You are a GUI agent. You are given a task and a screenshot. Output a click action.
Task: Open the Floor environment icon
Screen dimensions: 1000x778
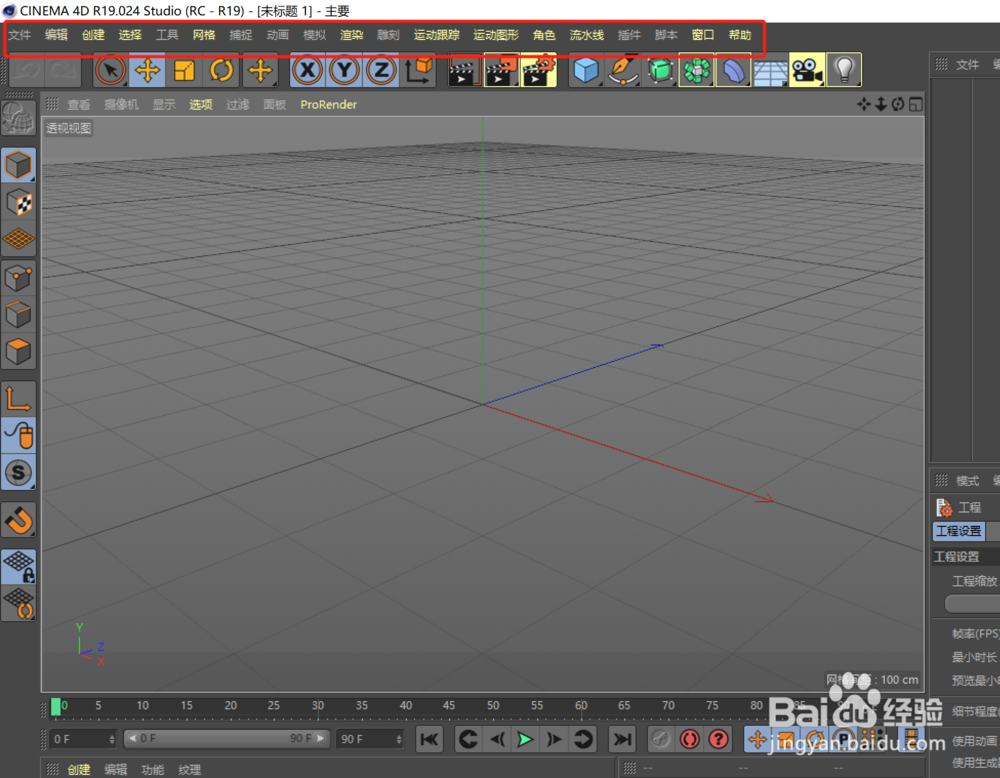point(770,71)
